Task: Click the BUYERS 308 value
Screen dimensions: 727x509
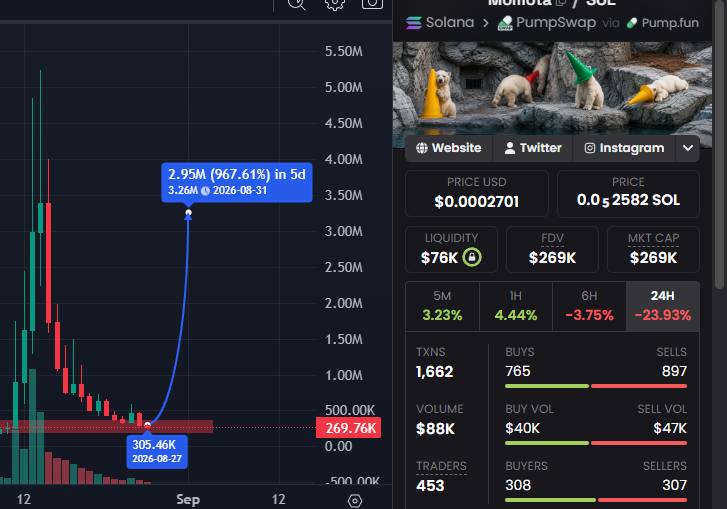Action: click(518, 485)
